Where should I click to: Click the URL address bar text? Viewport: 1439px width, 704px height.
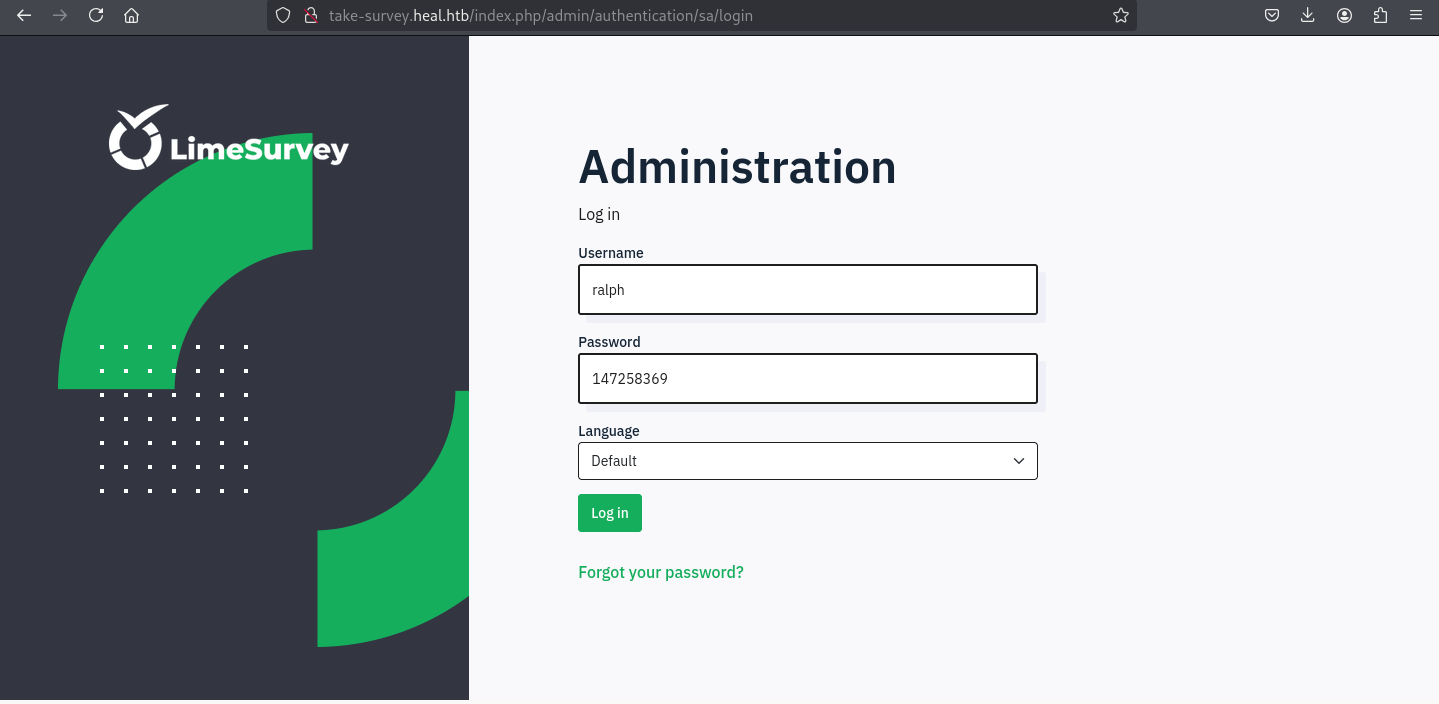point(541,16)
